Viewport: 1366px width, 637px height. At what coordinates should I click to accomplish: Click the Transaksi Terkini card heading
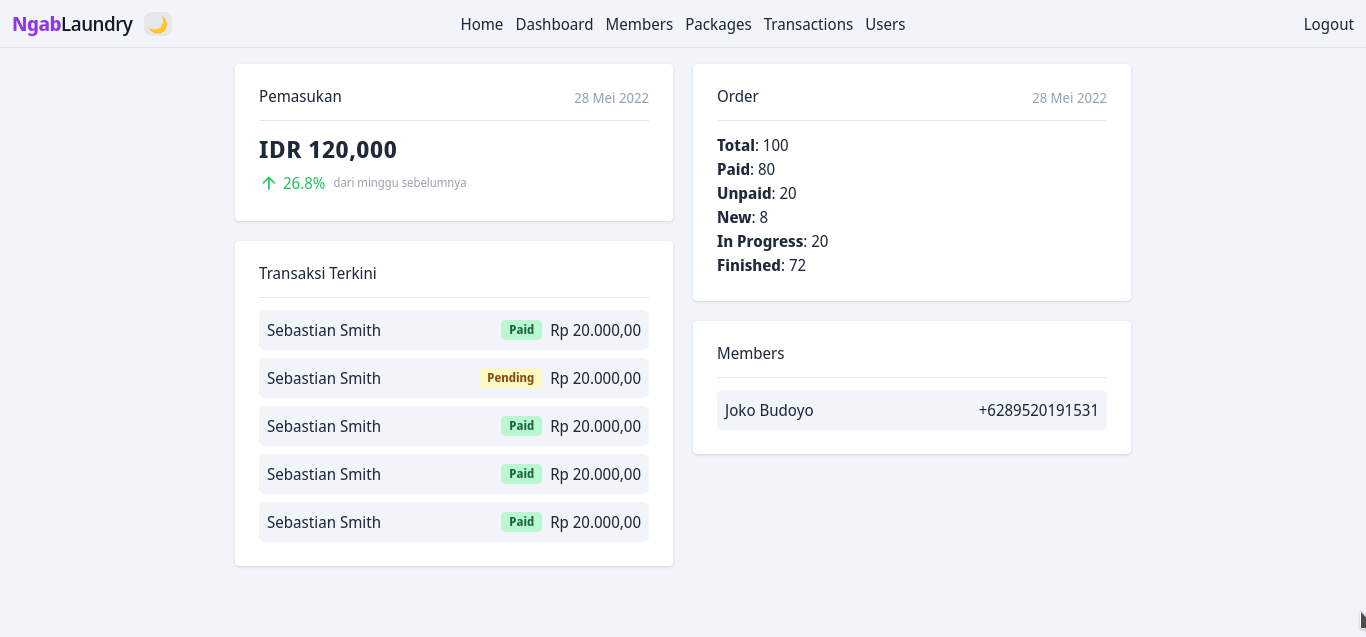pyautogui.click(x=317, y=273)
